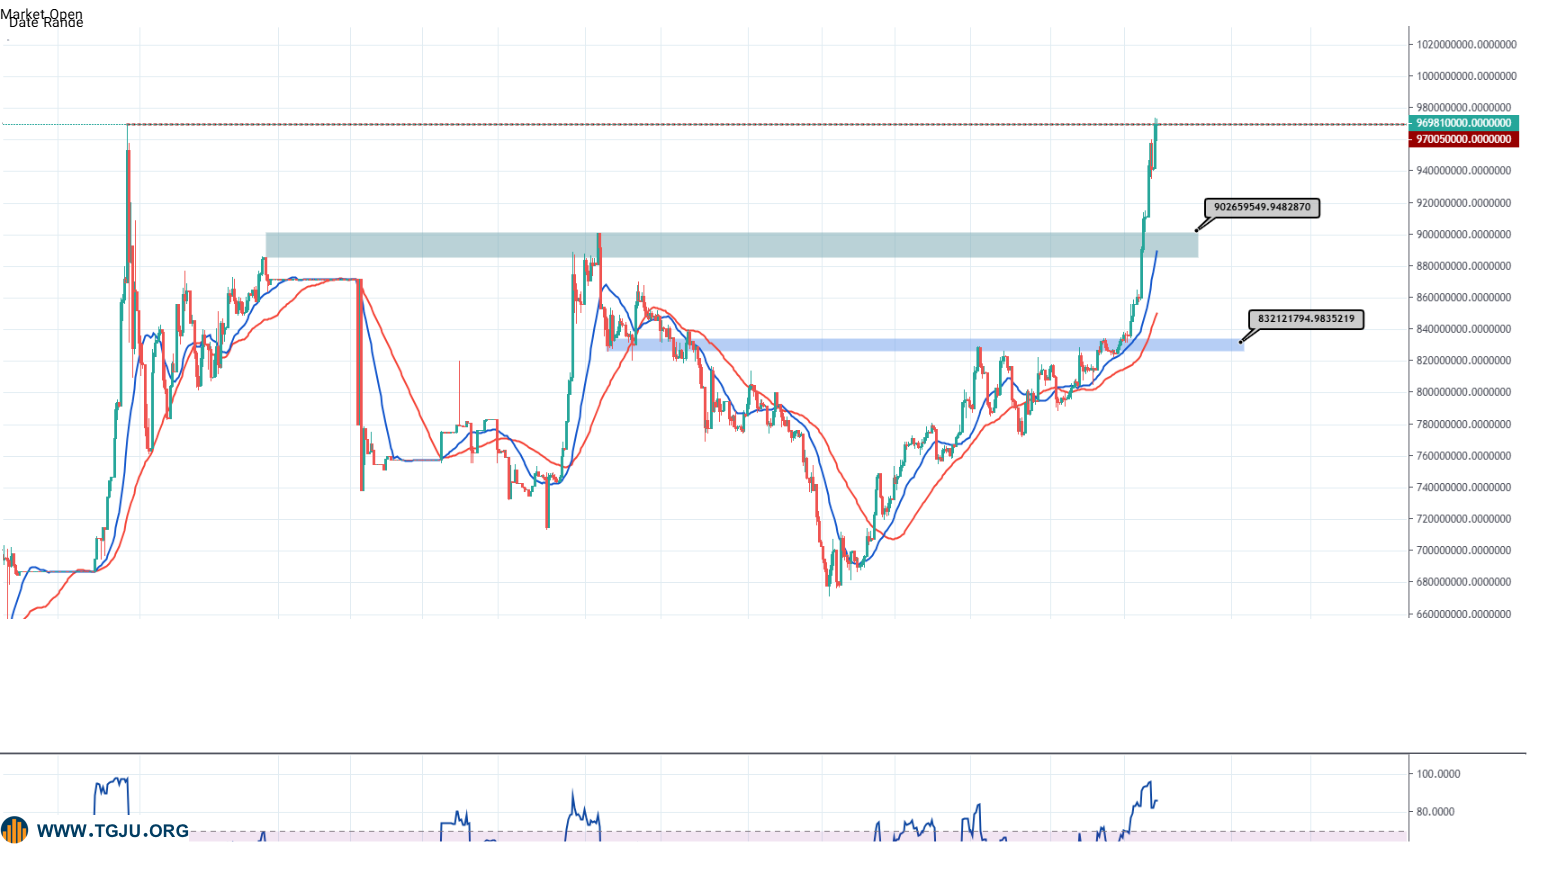The image size is (1544, 894).
Task: Click the 780000000.0000000 price axis label
Action: 1463,424
